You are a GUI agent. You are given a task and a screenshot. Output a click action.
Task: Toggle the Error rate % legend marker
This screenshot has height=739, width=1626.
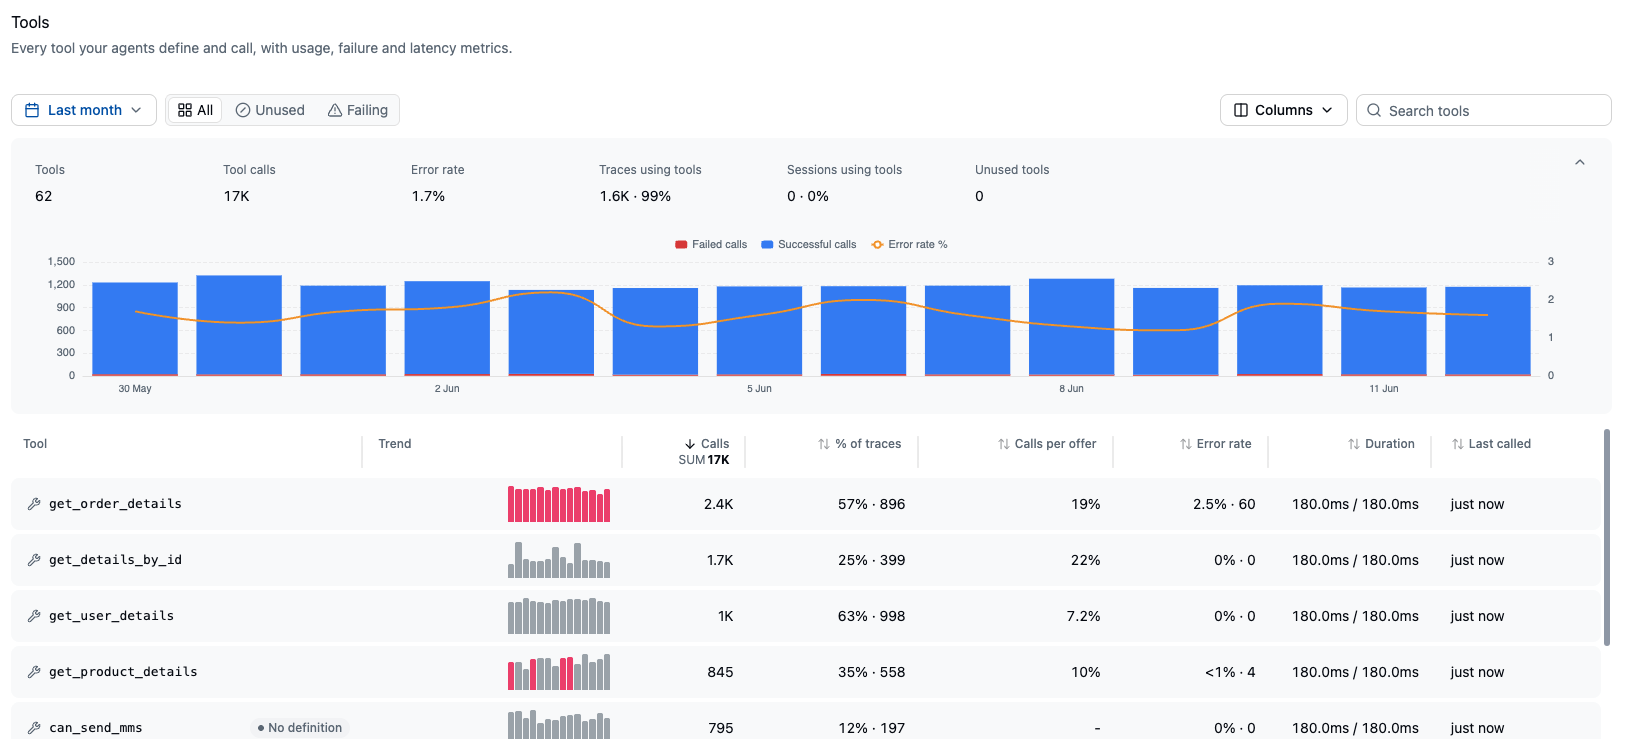877,244
